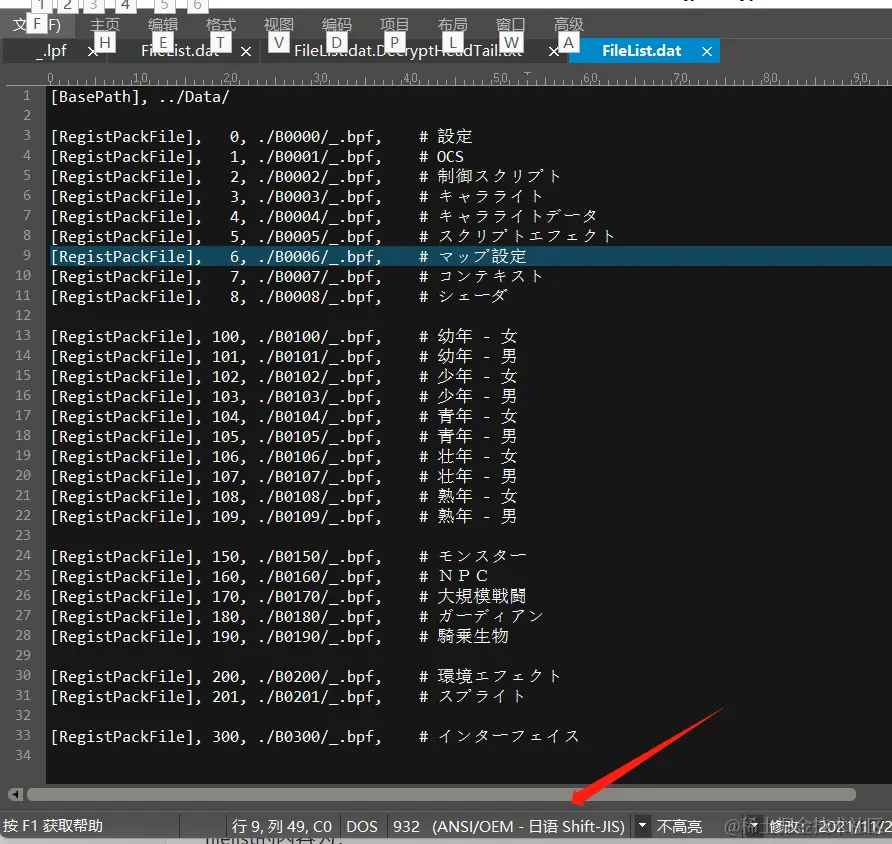Click the 行 9, 列 49 position indicator
The image size is (892, 844).
pos(282,826)
